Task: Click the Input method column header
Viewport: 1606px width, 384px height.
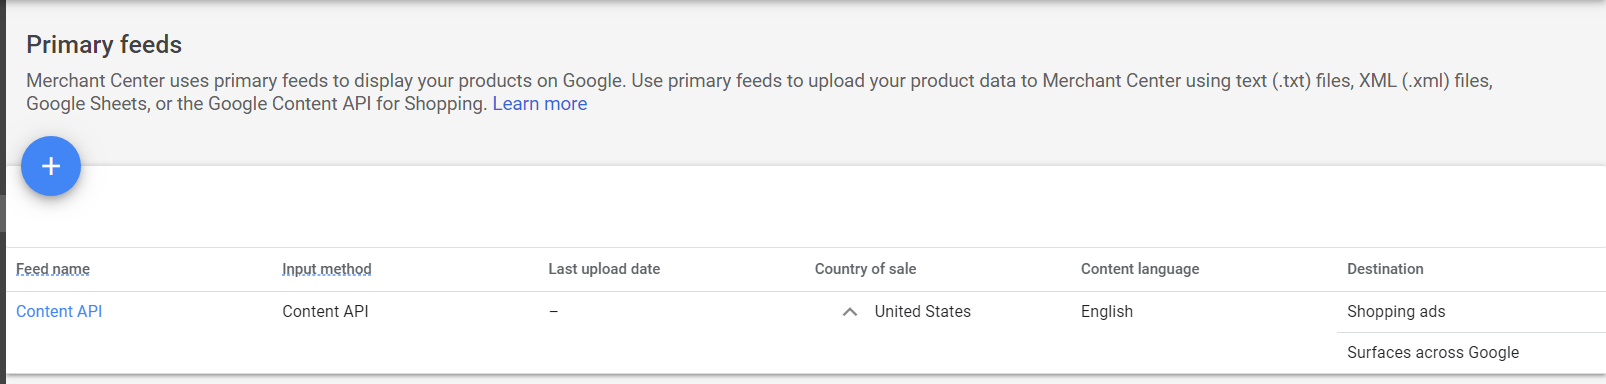Action: coord(327,269)
